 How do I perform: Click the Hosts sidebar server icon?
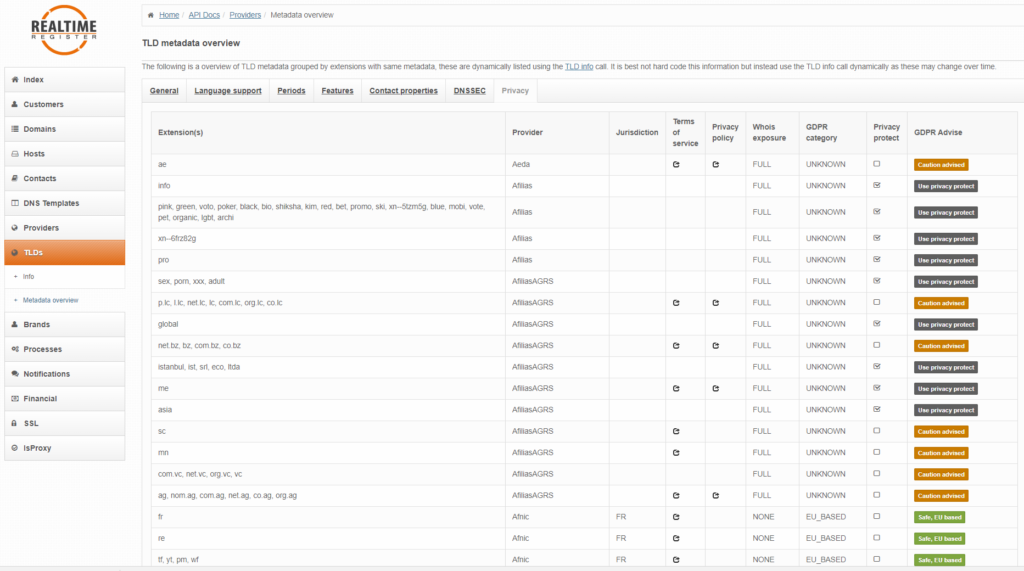(x=15, y=154)
